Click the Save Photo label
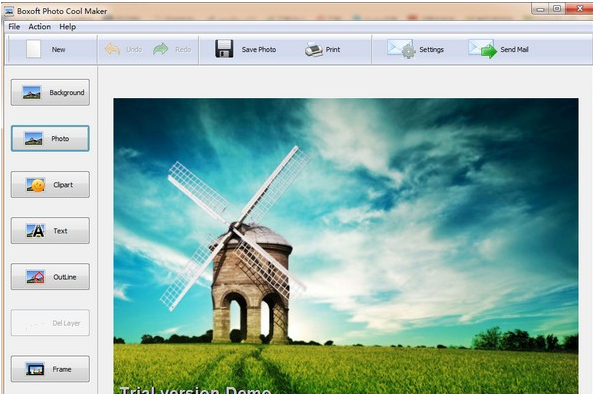This screenshot has width=593, height=394. click(x=259, y=50)
